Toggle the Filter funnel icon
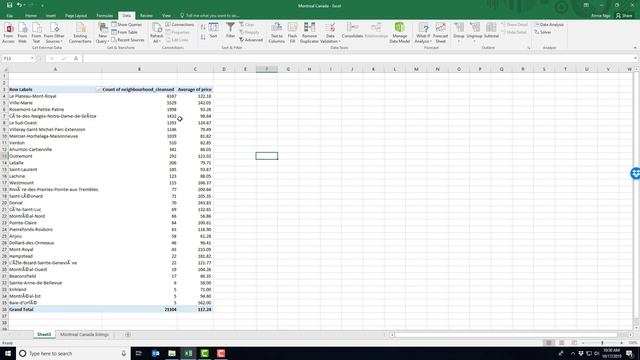The height and width of the screenshot is (360, 640). coord(231,31)
